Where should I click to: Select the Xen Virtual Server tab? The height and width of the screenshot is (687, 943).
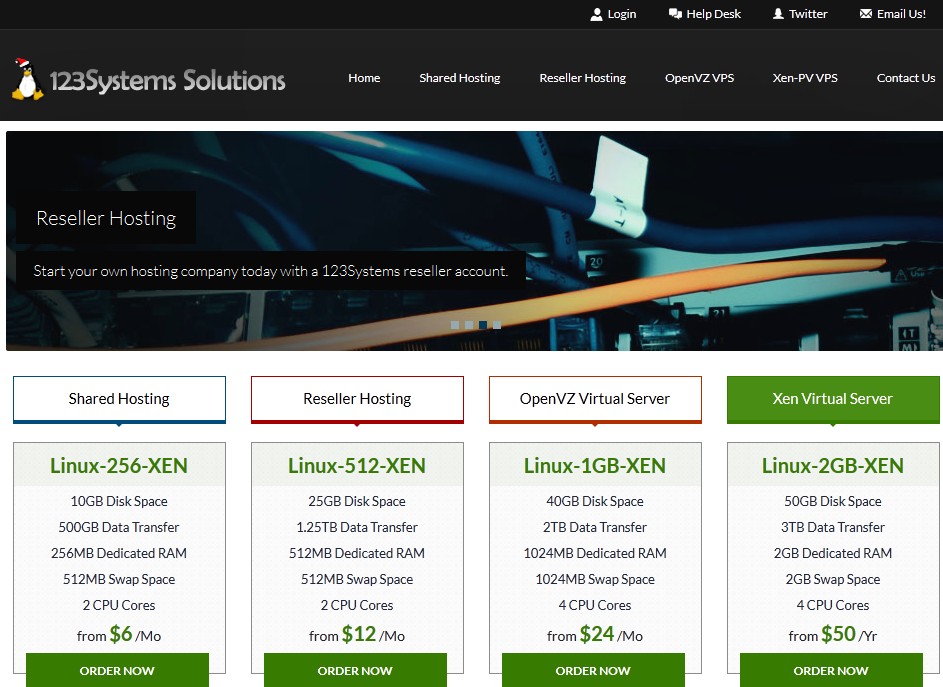tap(833, 399)
